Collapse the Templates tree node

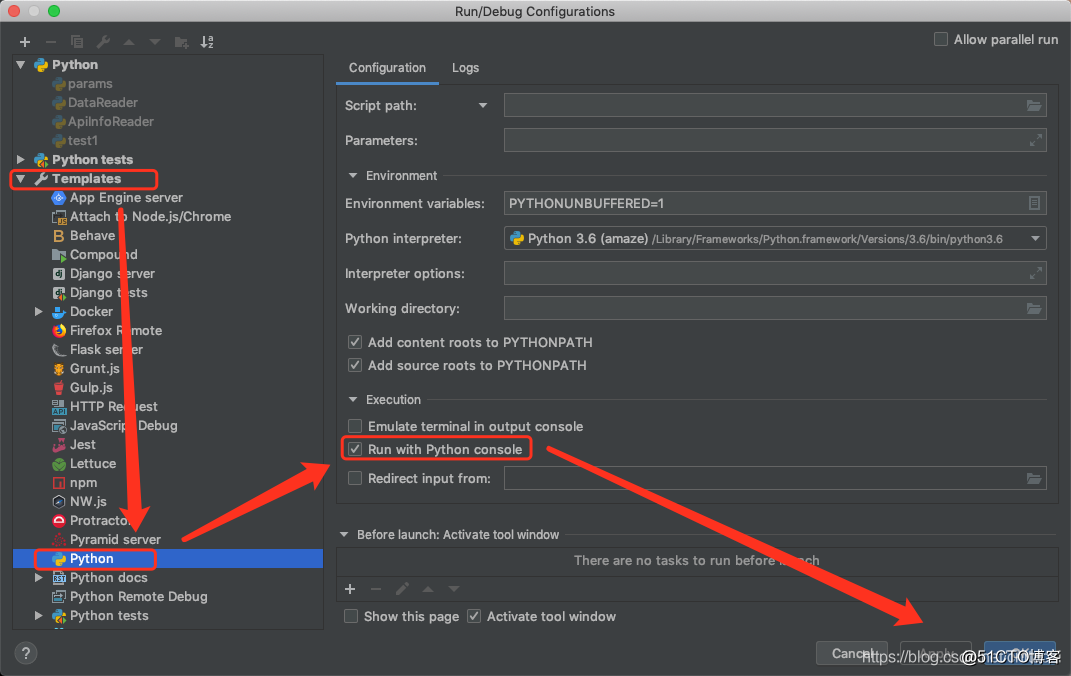pyautogui.click(x=20, y=179)
